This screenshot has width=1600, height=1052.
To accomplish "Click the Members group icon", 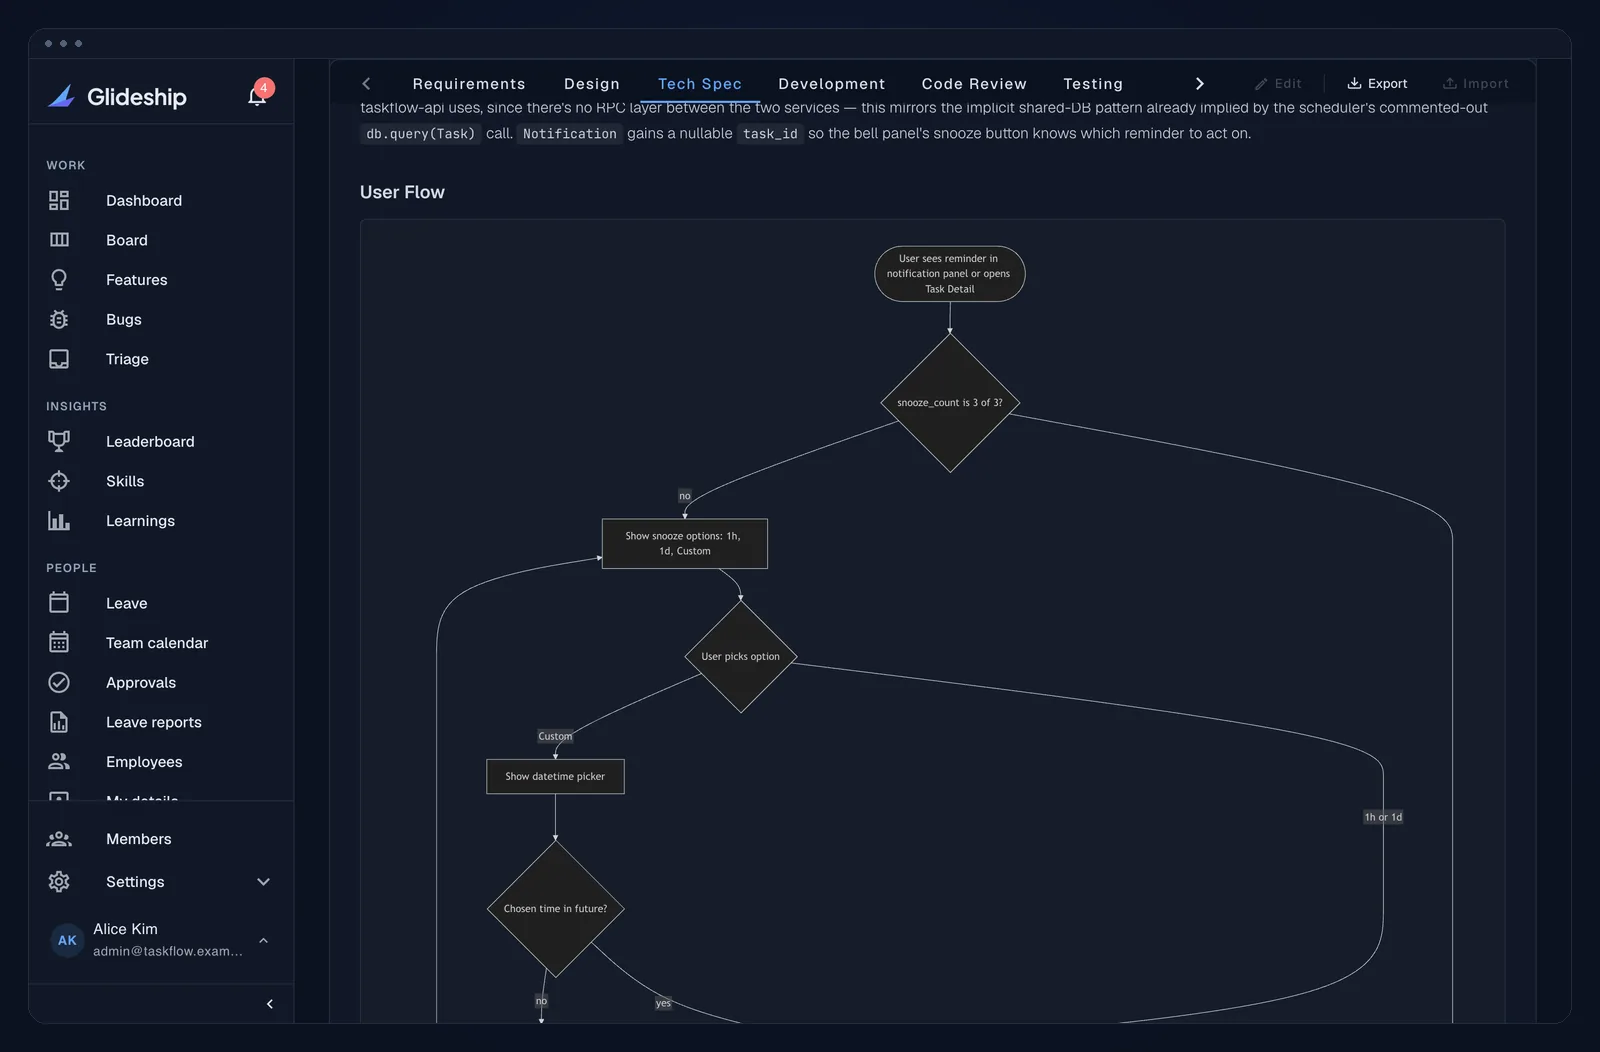I will pyautogui.click(x=59, y=839).
